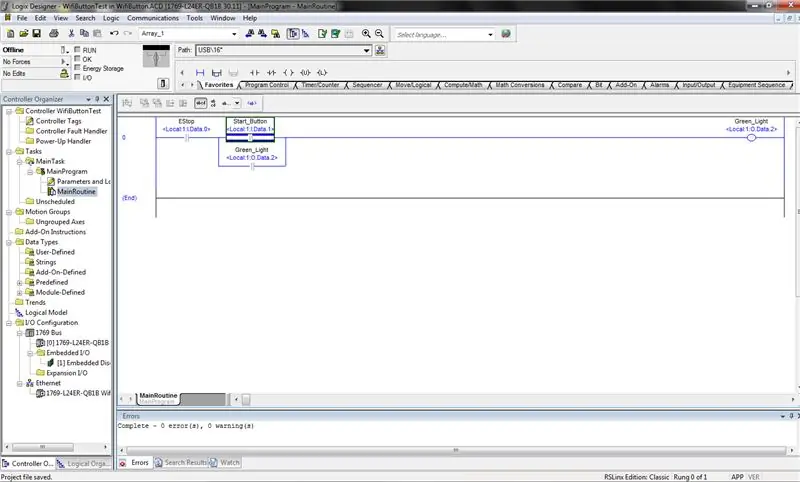
Task: Insert an Output Energize coil instruction
Action: (288, 72)
